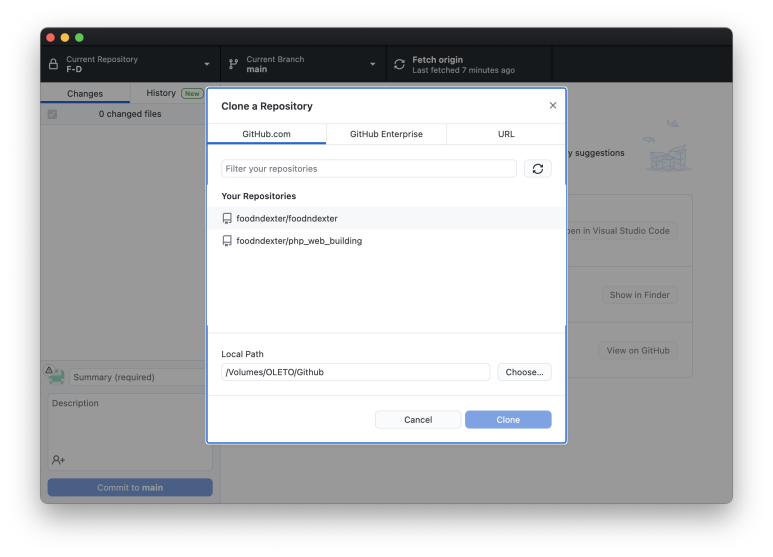This screenshot has height=557, width=773.
Task: Switch to the GitHub Enterprise tab
Action: point(386,134)
